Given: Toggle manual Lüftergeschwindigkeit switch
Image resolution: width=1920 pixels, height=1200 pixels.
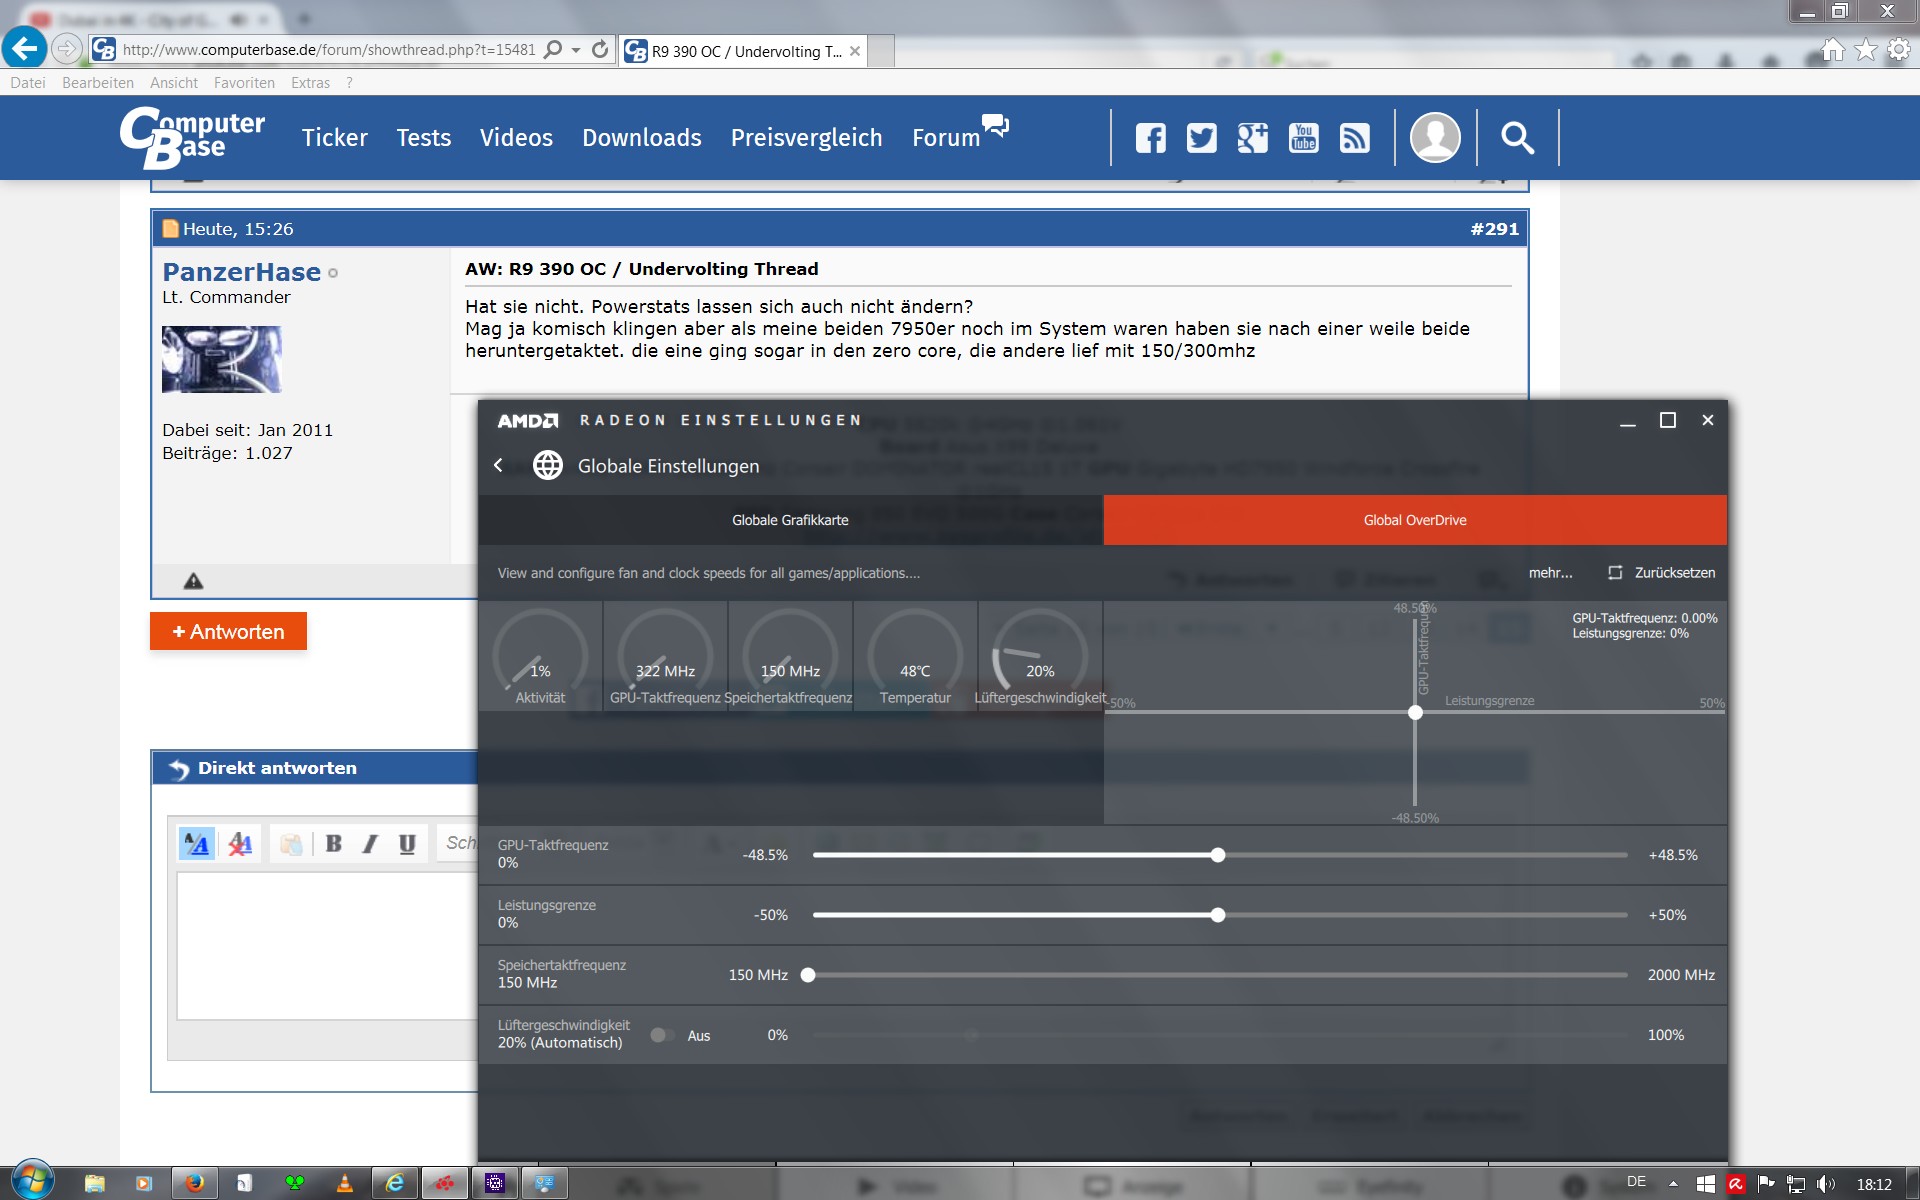Looking at the screenshot, I should coord(661,1035).
